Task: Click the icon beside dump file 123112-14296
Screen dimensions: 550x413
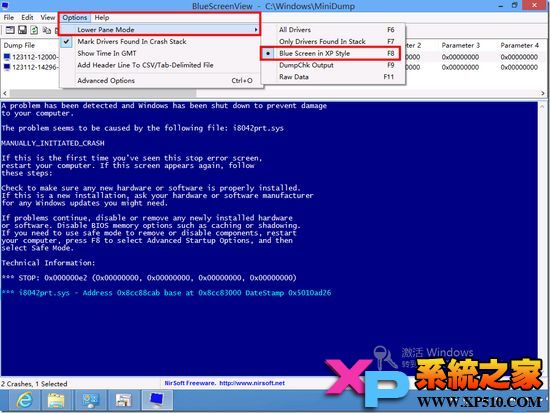Action: pyautogui.click(x=7, y=67)
